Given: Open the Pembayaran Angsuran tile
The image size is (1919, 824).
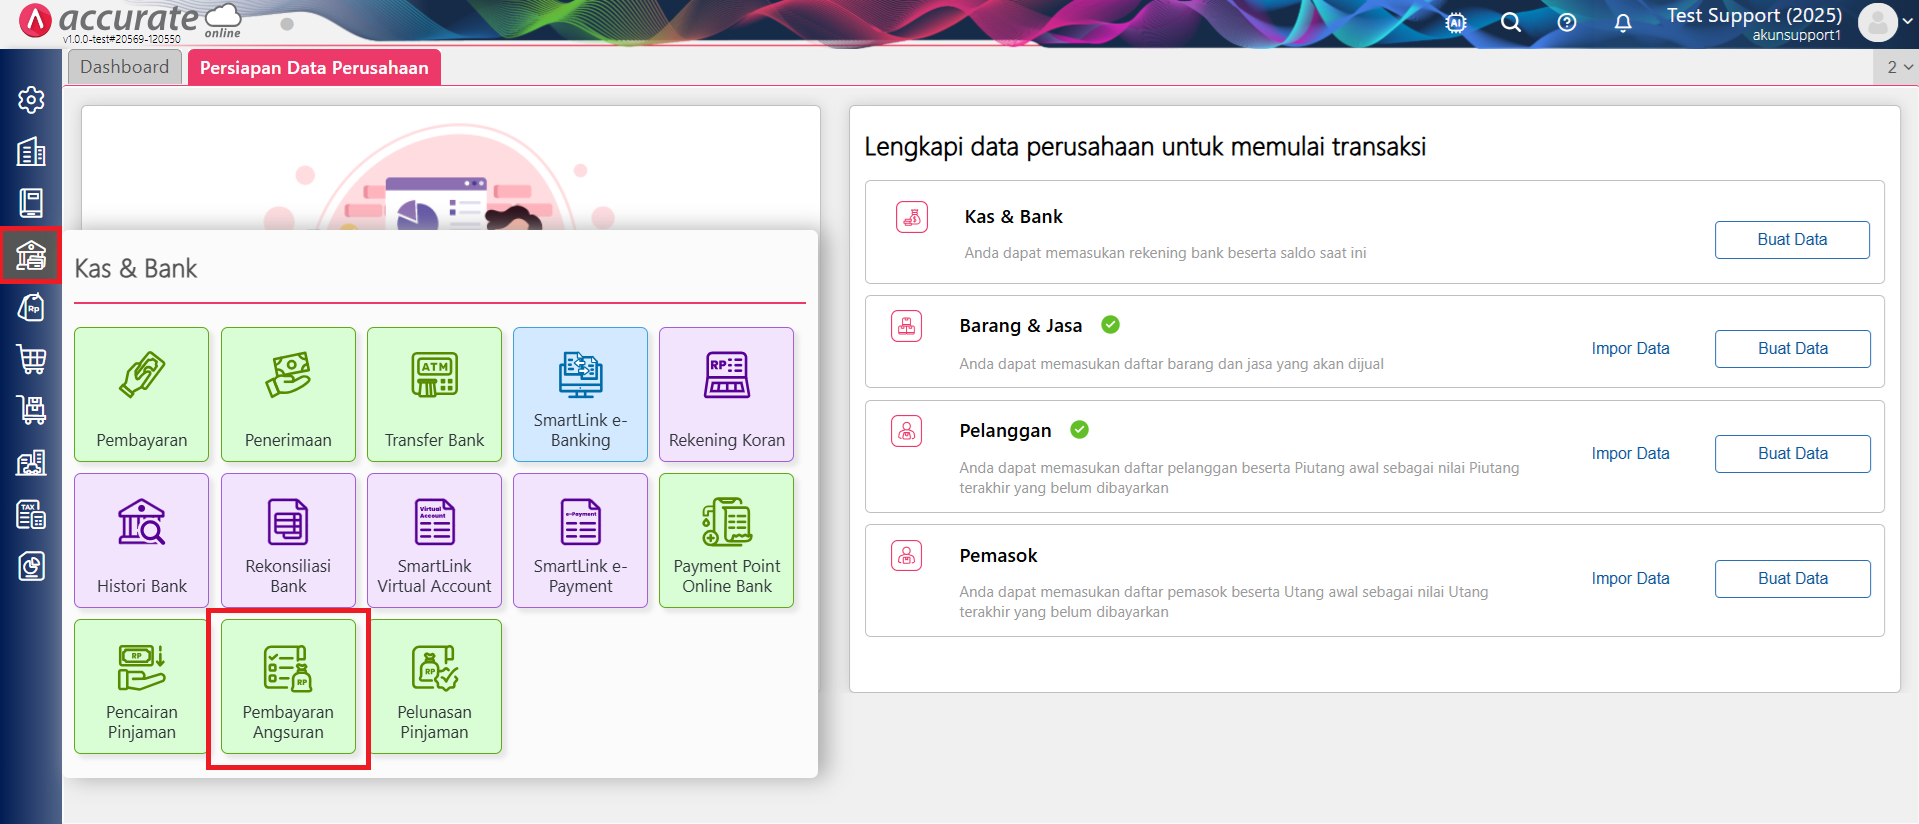Looking at the screenshot, I should click(x=288, y=686).
